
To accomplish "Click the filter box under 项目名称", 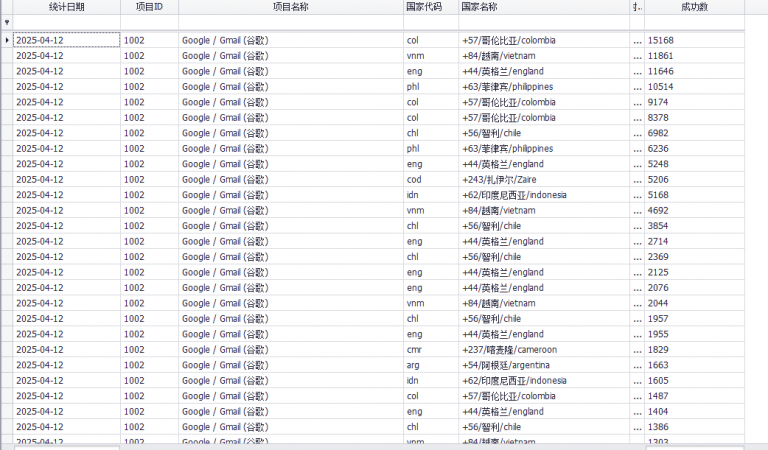I will (x=291, y=22).
